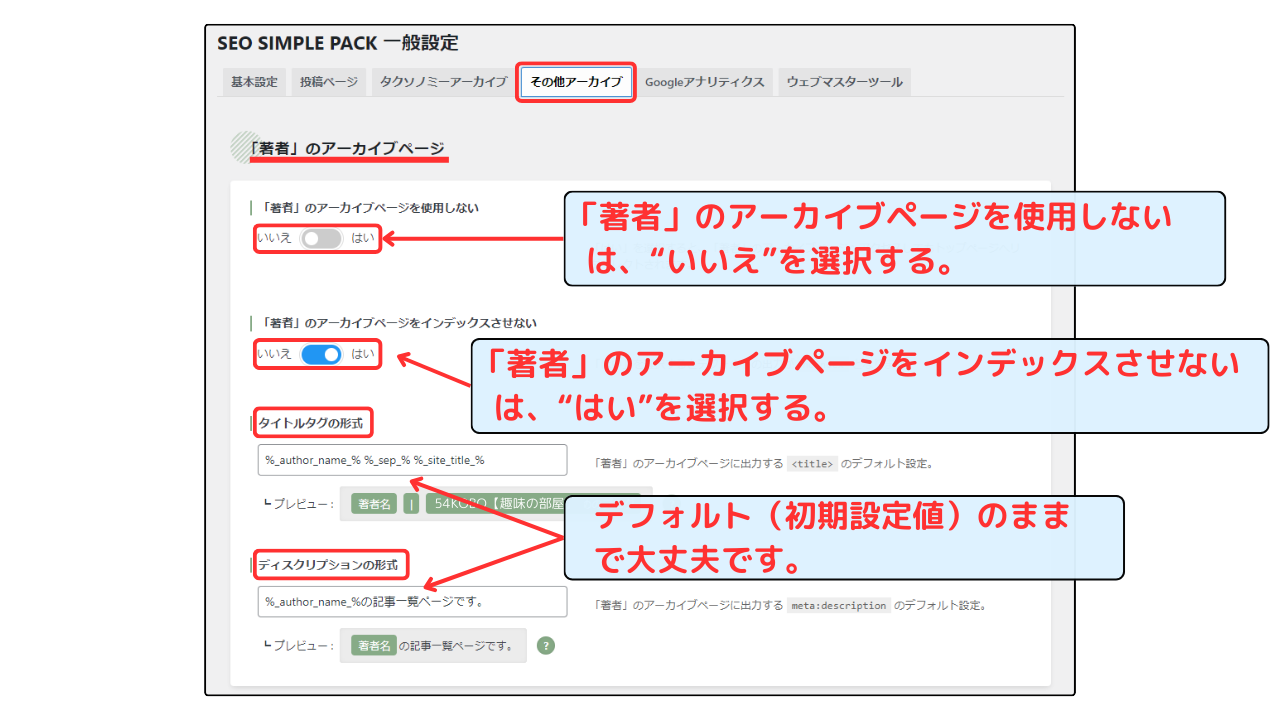Image resolution: width=1280 pixels, height=720 pixels.
Task: Click the ディスクリプションの形式 input field
Action: point(412,602)
